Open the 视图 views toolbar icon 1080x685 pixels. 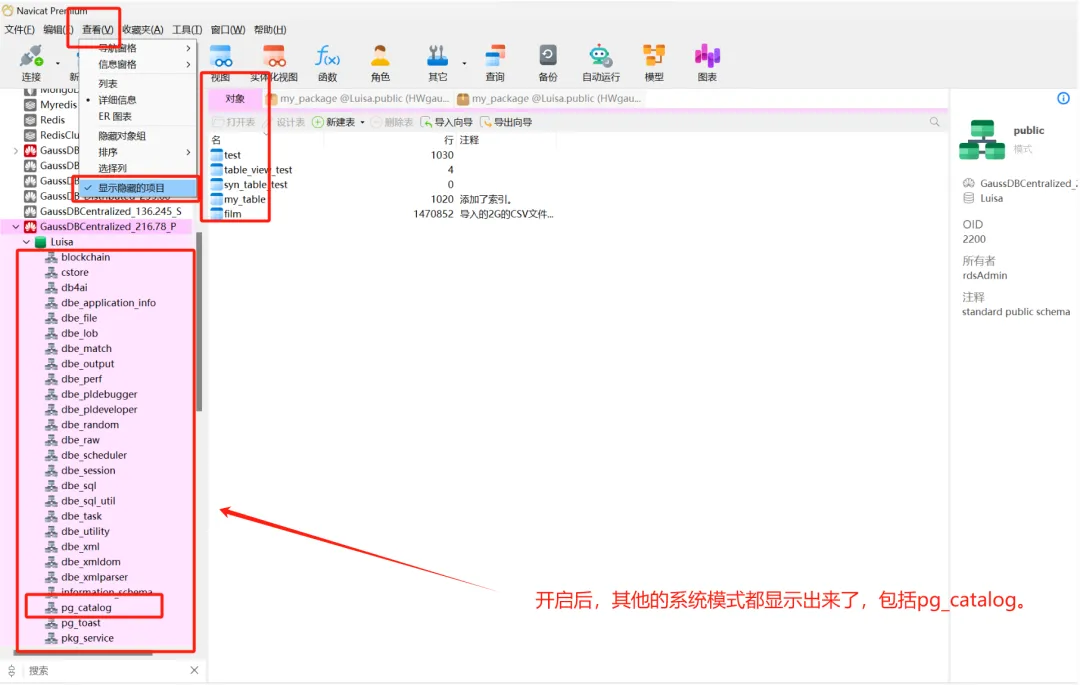coord(221,56)
